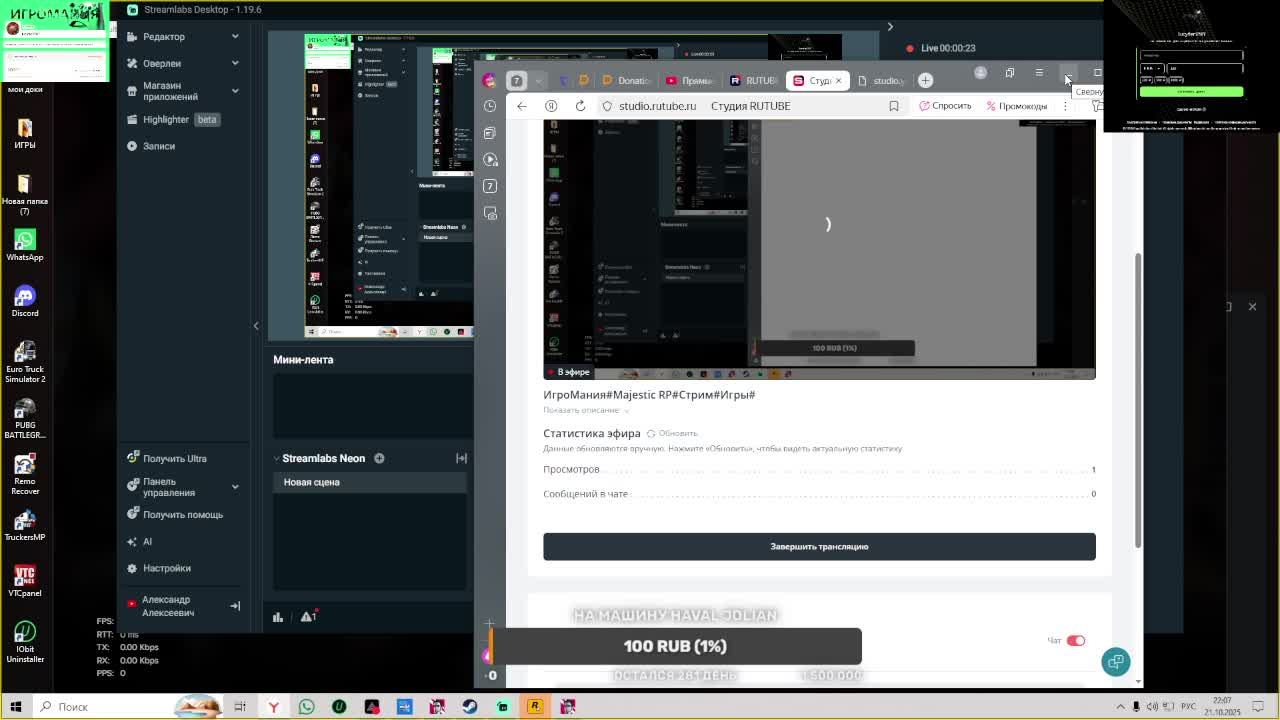Viewport: 1280px width, 720px height.
Task: Open the browser profile avatar
Action: pos(980,73)
